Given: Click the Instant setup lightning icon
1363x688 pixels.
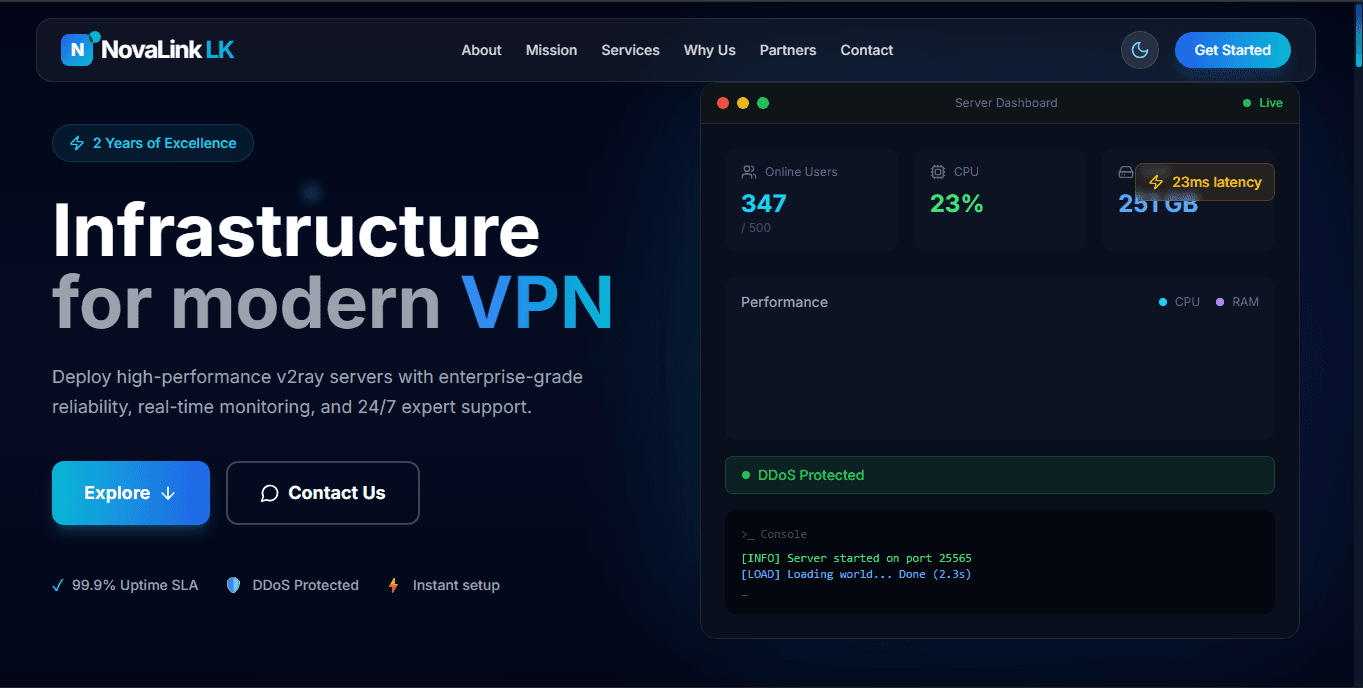Looking at the screenshot, I should [x=393, y=585].
